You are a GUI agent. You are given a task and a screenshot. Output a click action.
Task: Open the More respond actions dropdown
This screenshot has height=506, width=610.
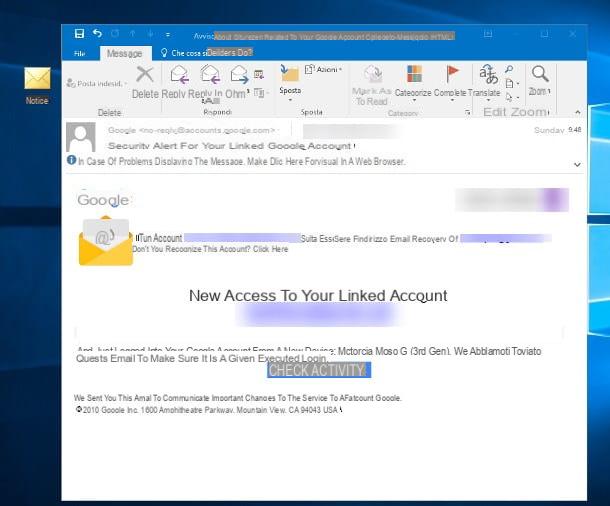tap(261, 93)
